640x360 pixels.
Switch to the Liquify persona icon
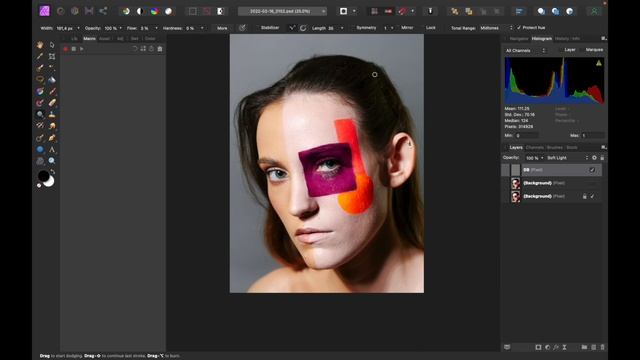coord(60,11)
